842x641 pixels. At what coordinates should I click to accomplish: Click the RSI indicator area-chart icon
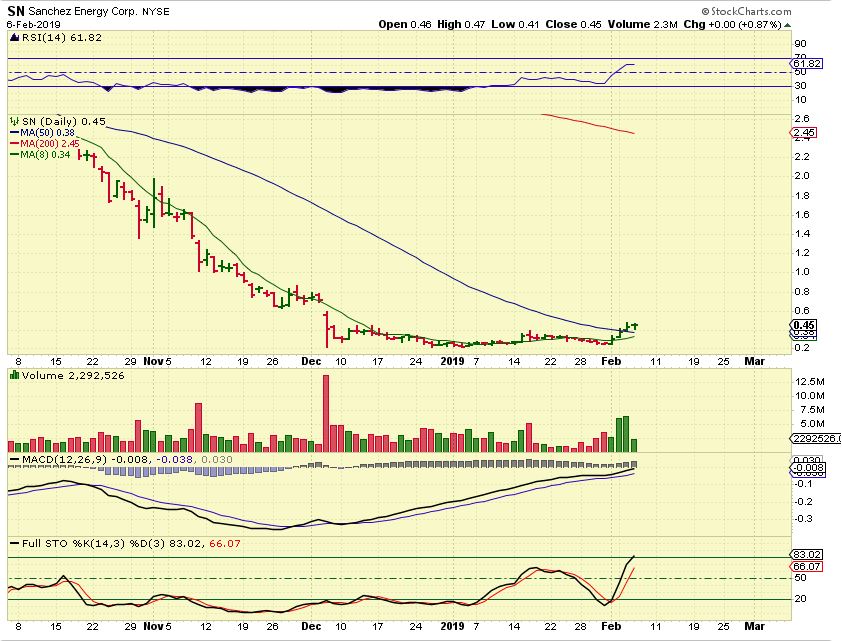pos(14,37)
